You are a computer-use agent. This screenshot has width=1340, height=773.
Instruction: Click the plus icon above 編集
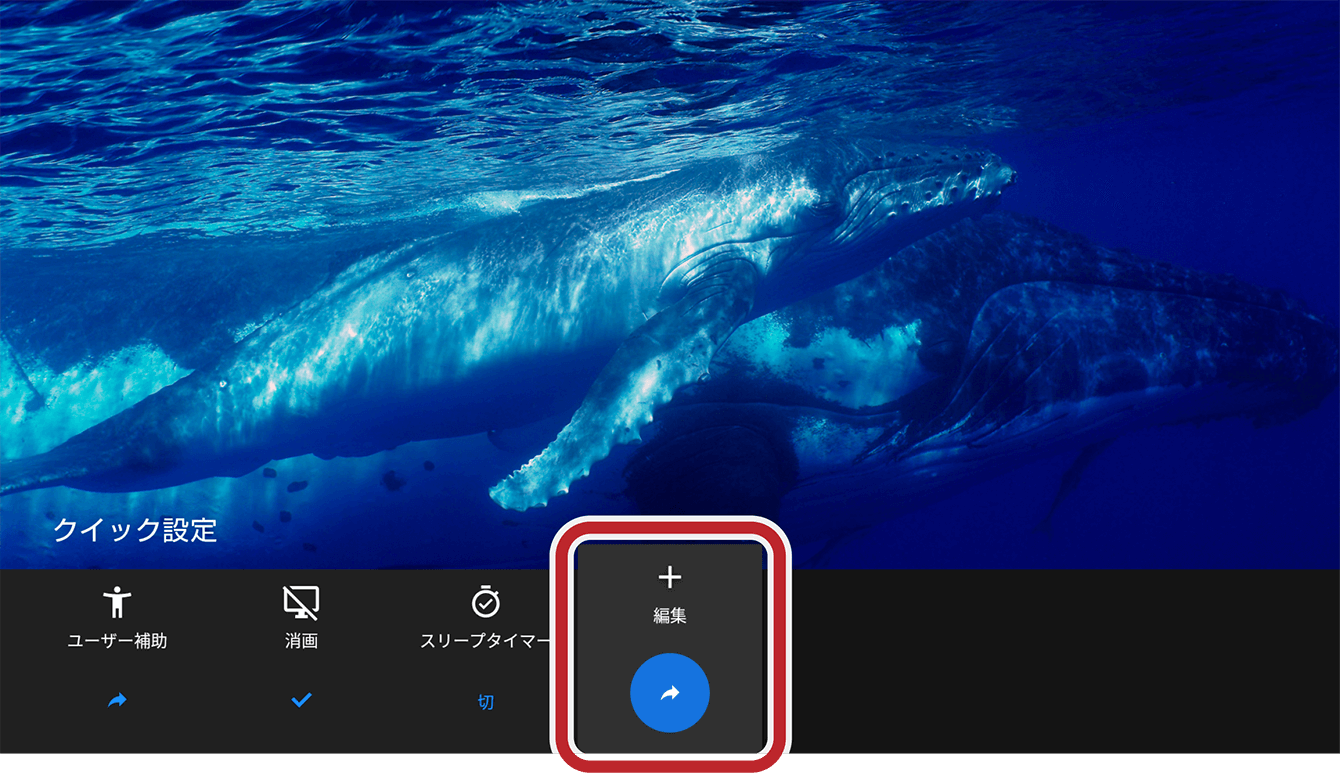(x=670, y=577)
